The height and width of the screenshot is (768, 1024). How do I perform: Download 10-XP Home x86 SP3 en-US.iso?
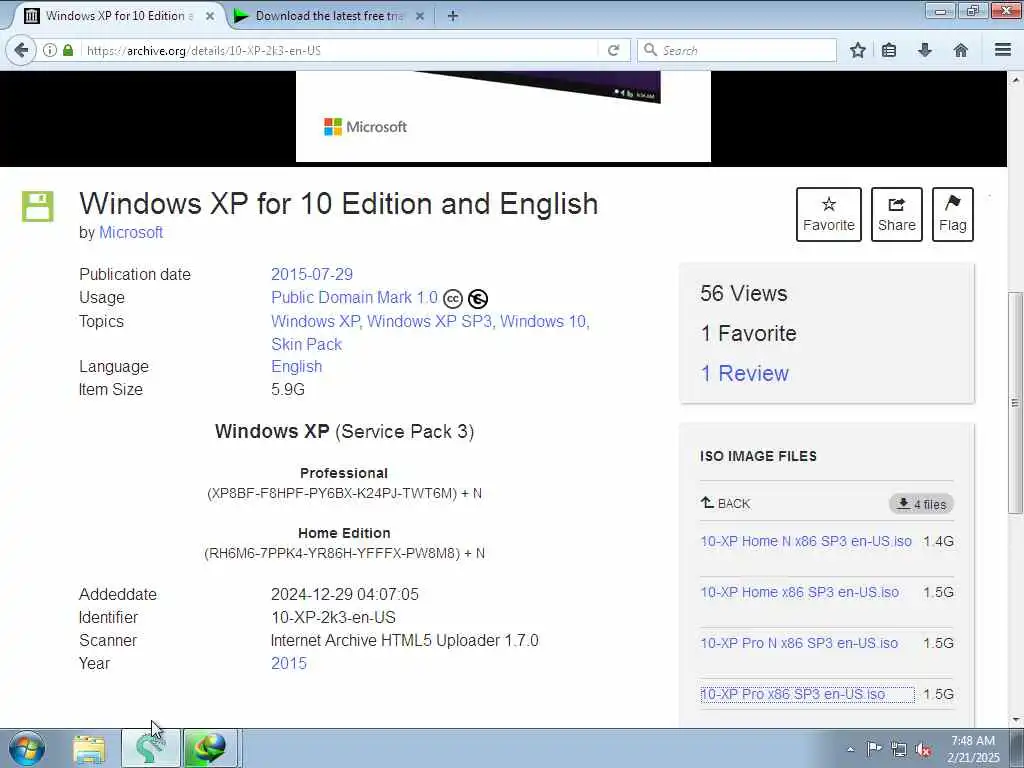(x=799, y=592)
